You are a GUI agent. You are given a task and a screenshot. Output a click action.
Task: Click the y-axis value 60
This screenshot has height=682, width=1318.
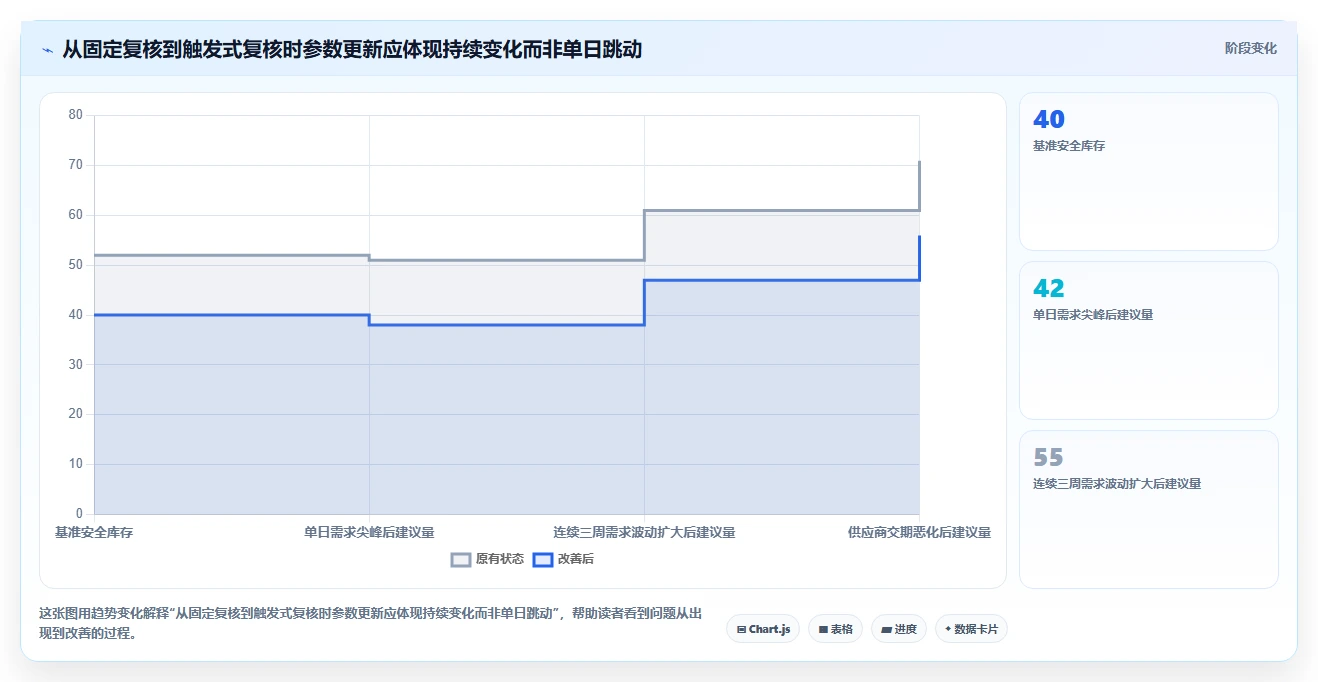(x=76, y=215)
